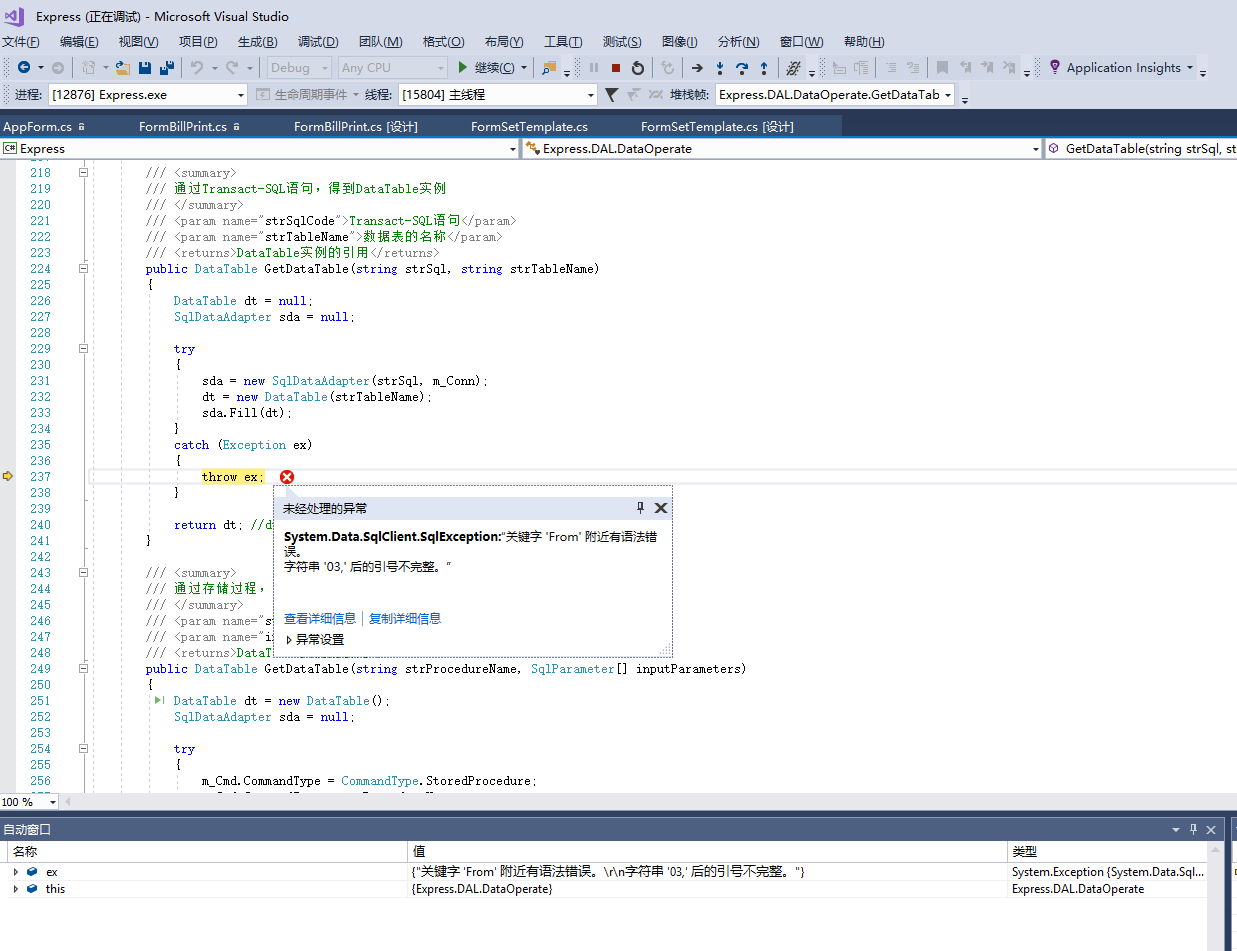
Task: Click the Find in Files icon
Action: coord(549,67)
